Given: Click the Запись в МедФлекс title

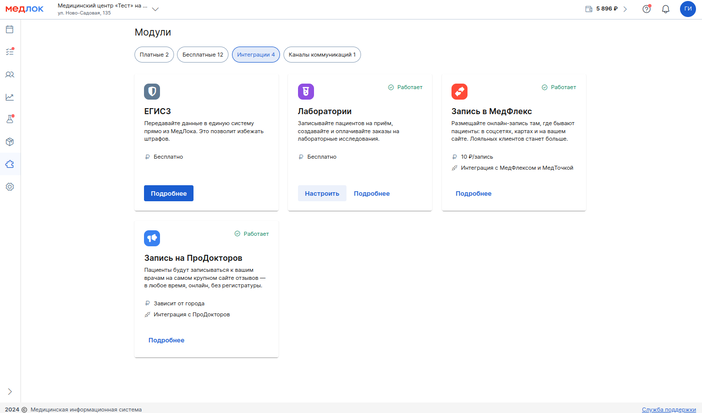Looking at the screenshot, I should click(492, 111).
